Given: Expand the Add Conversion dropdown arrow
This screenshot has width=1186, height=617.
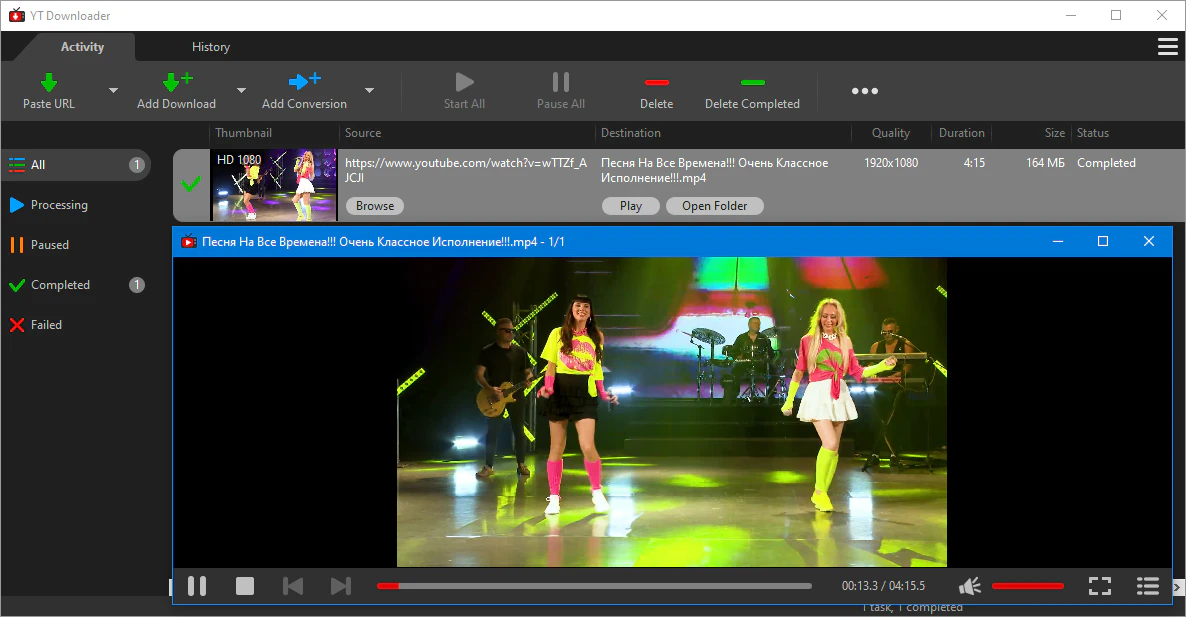Looking at the screenshot, I should (x=369, y=91).
